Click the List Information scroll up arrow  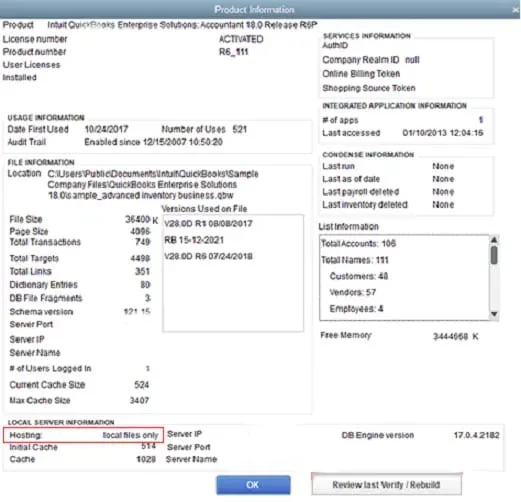[x=494, y=240]
